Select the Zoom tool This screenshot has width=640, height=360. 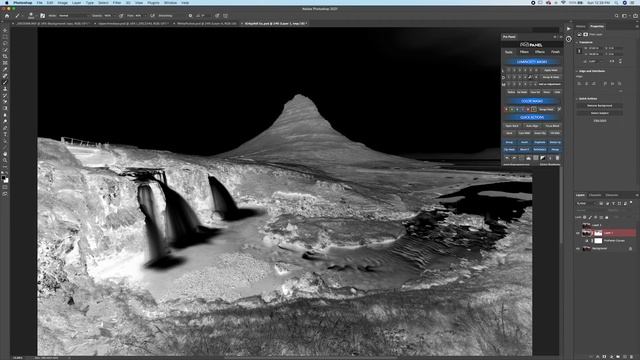click(x=5, y=160)
